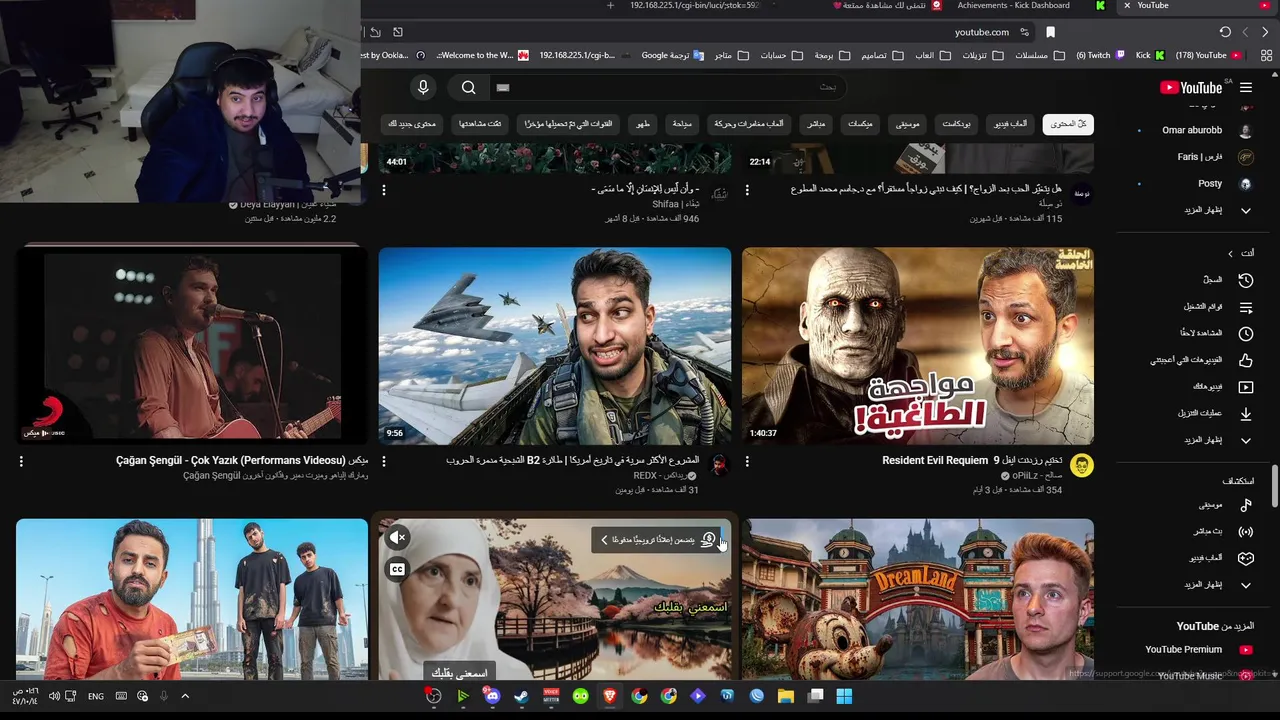This screenshot has height=720, width=1280.
Task: Expand more subscriptions under Posty
Action: (1218, 211)
